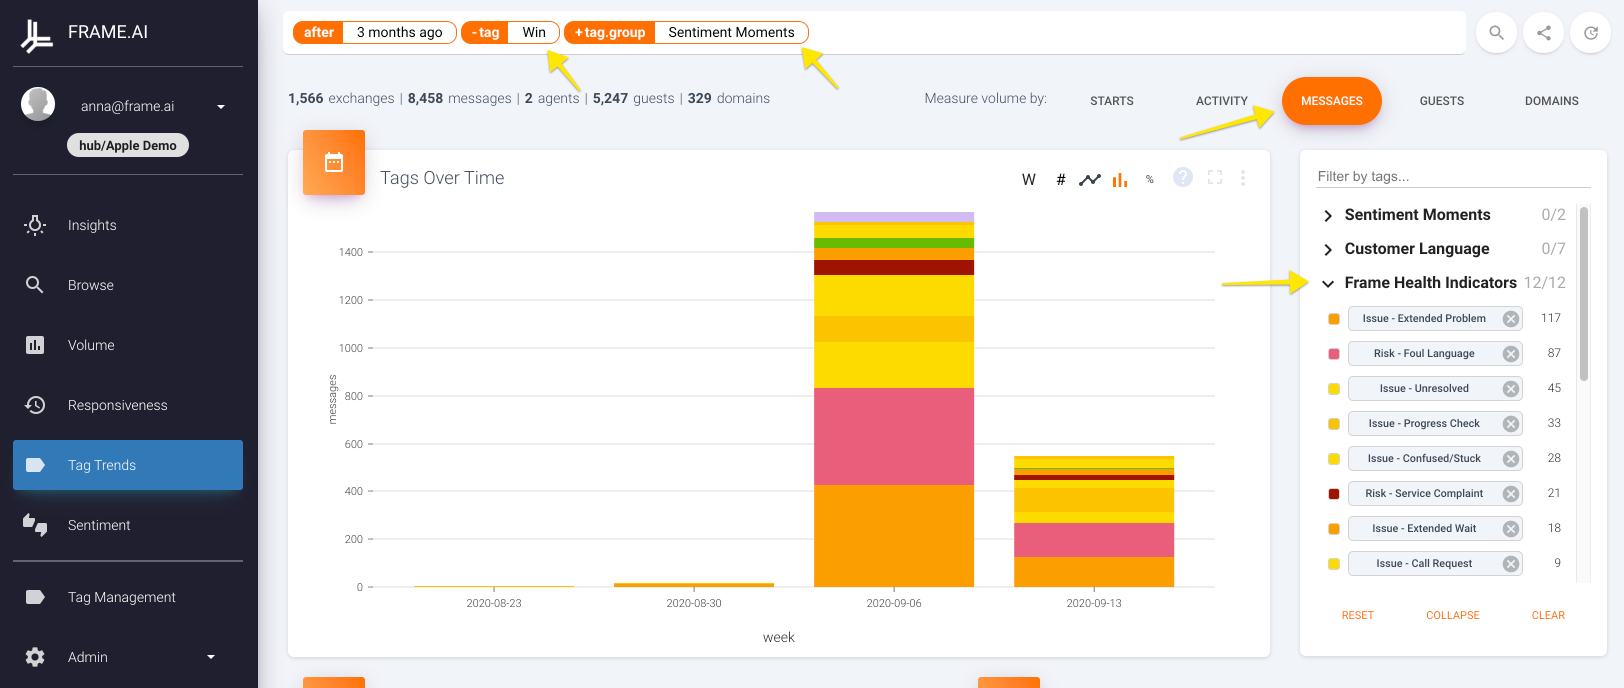Edit the 'after 3 months ago' filter chip
1624x688 pixels.
pos(375,32)
